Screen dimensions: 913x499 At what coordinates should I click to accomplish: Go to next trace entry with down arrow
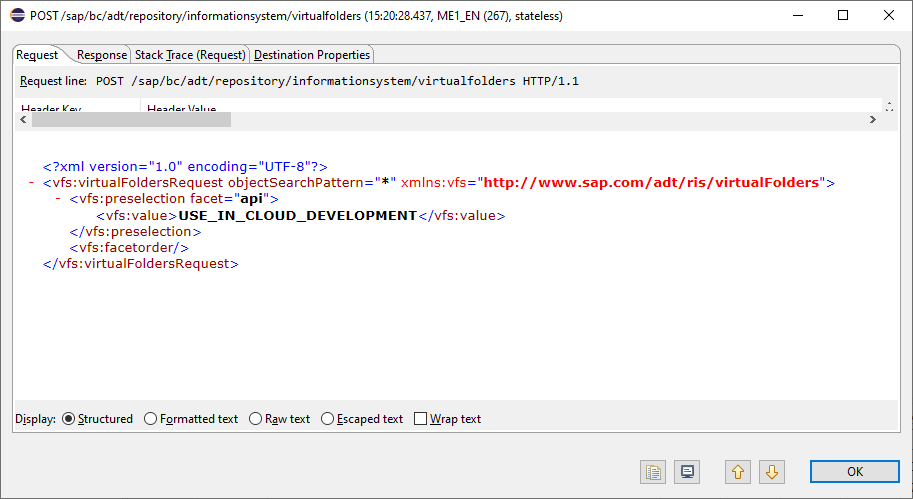click(x=772, y=472)
